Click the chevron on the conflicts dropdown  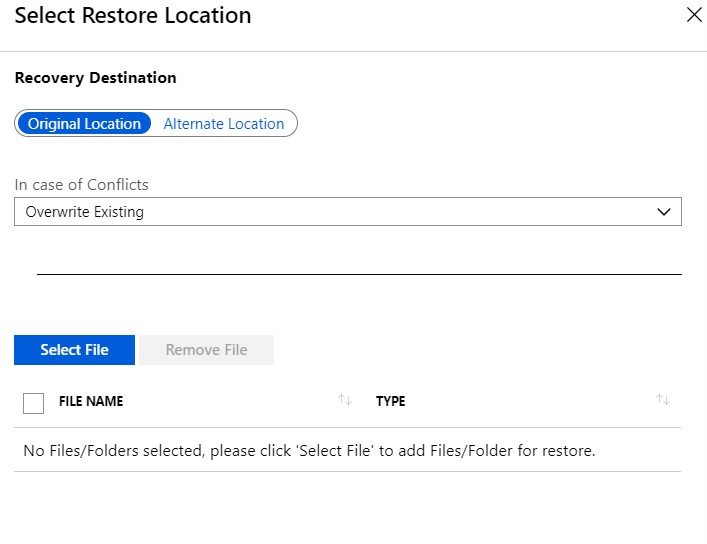pos(664,212)
